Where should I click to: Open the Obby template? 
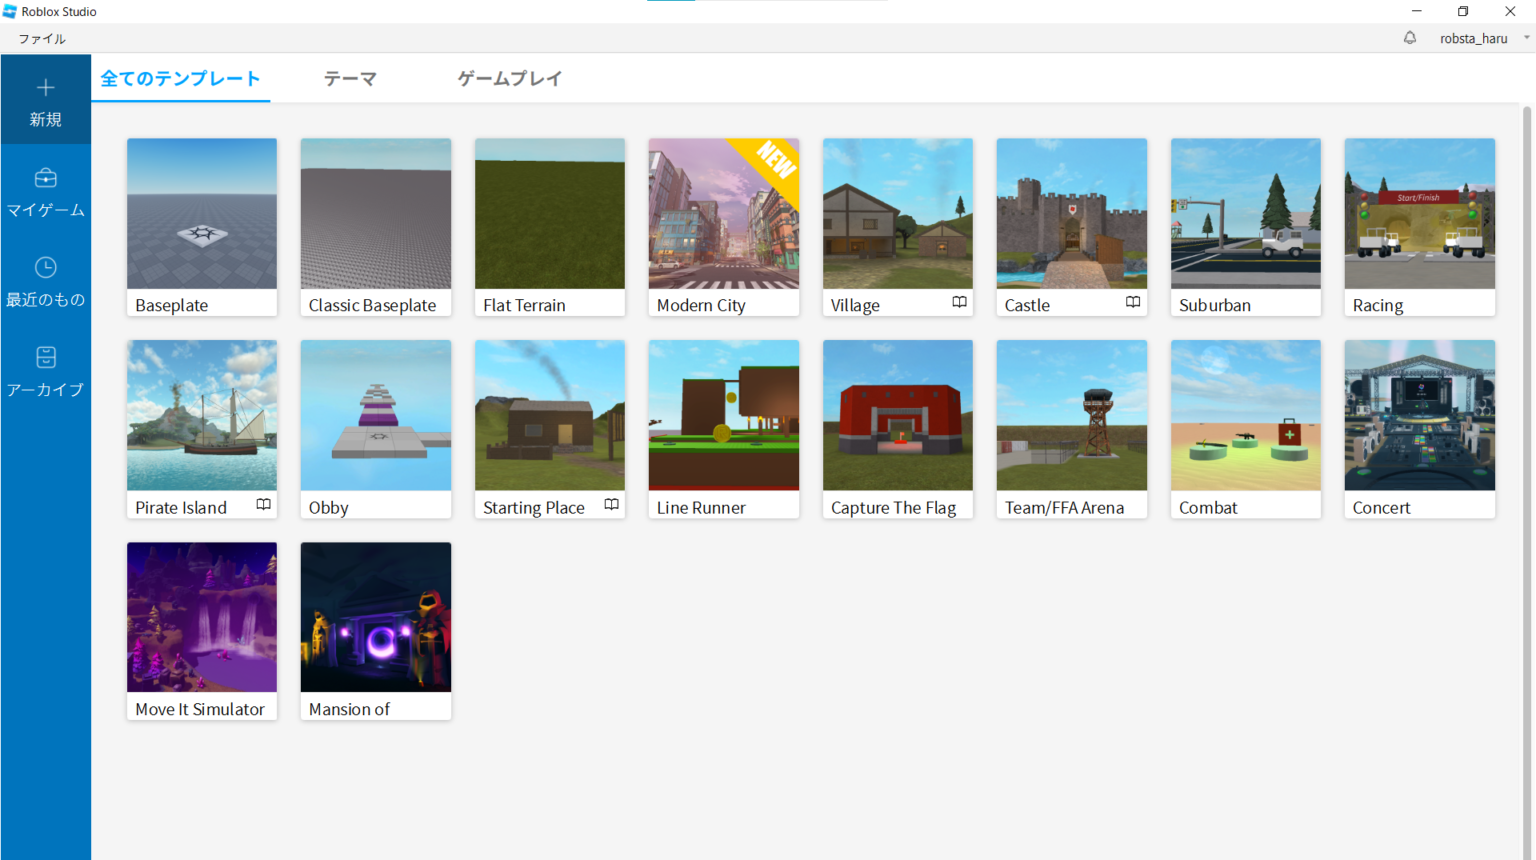point(375,416)
